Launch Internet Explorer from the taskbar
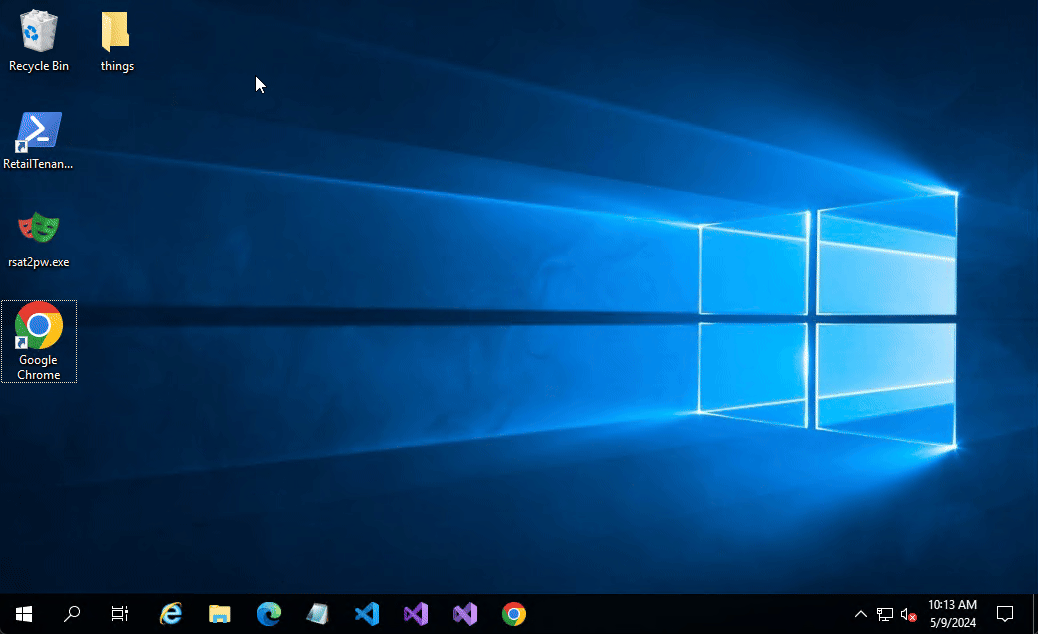Screen dimensions: 1038x634 pos(171,614)
